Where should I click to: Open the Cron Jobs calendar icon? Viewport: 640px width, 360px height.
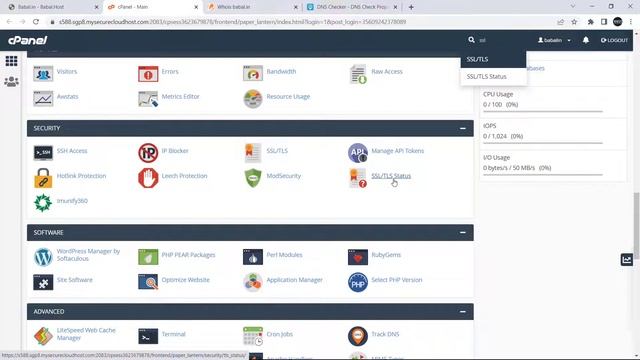(253, 336)
